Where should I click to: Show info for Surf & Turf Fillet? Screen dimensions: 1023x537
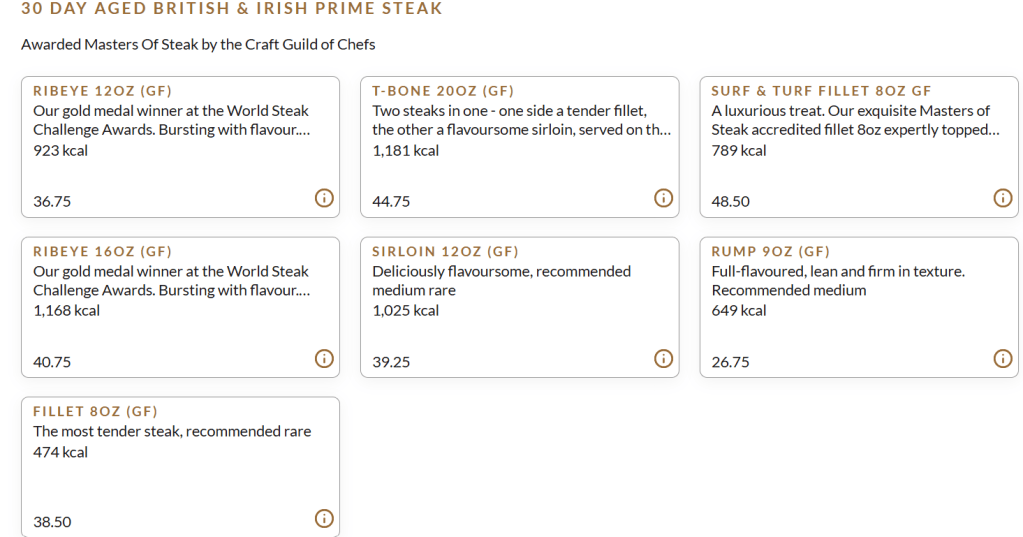point(1002,198)
